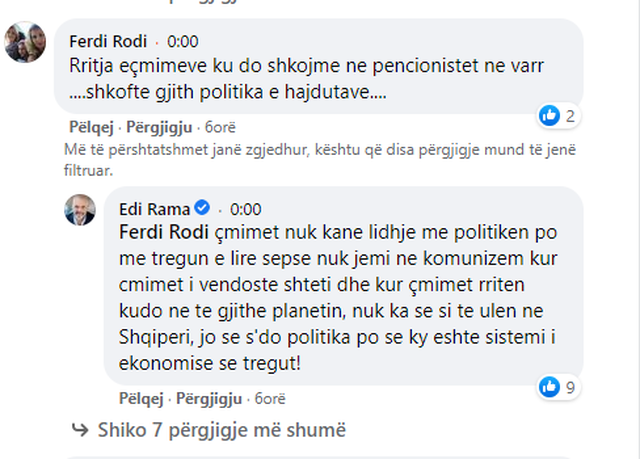Open the 9 reactions count on Edi Rama's reply
Screen dimensions: 640x459
pos(571,385)
